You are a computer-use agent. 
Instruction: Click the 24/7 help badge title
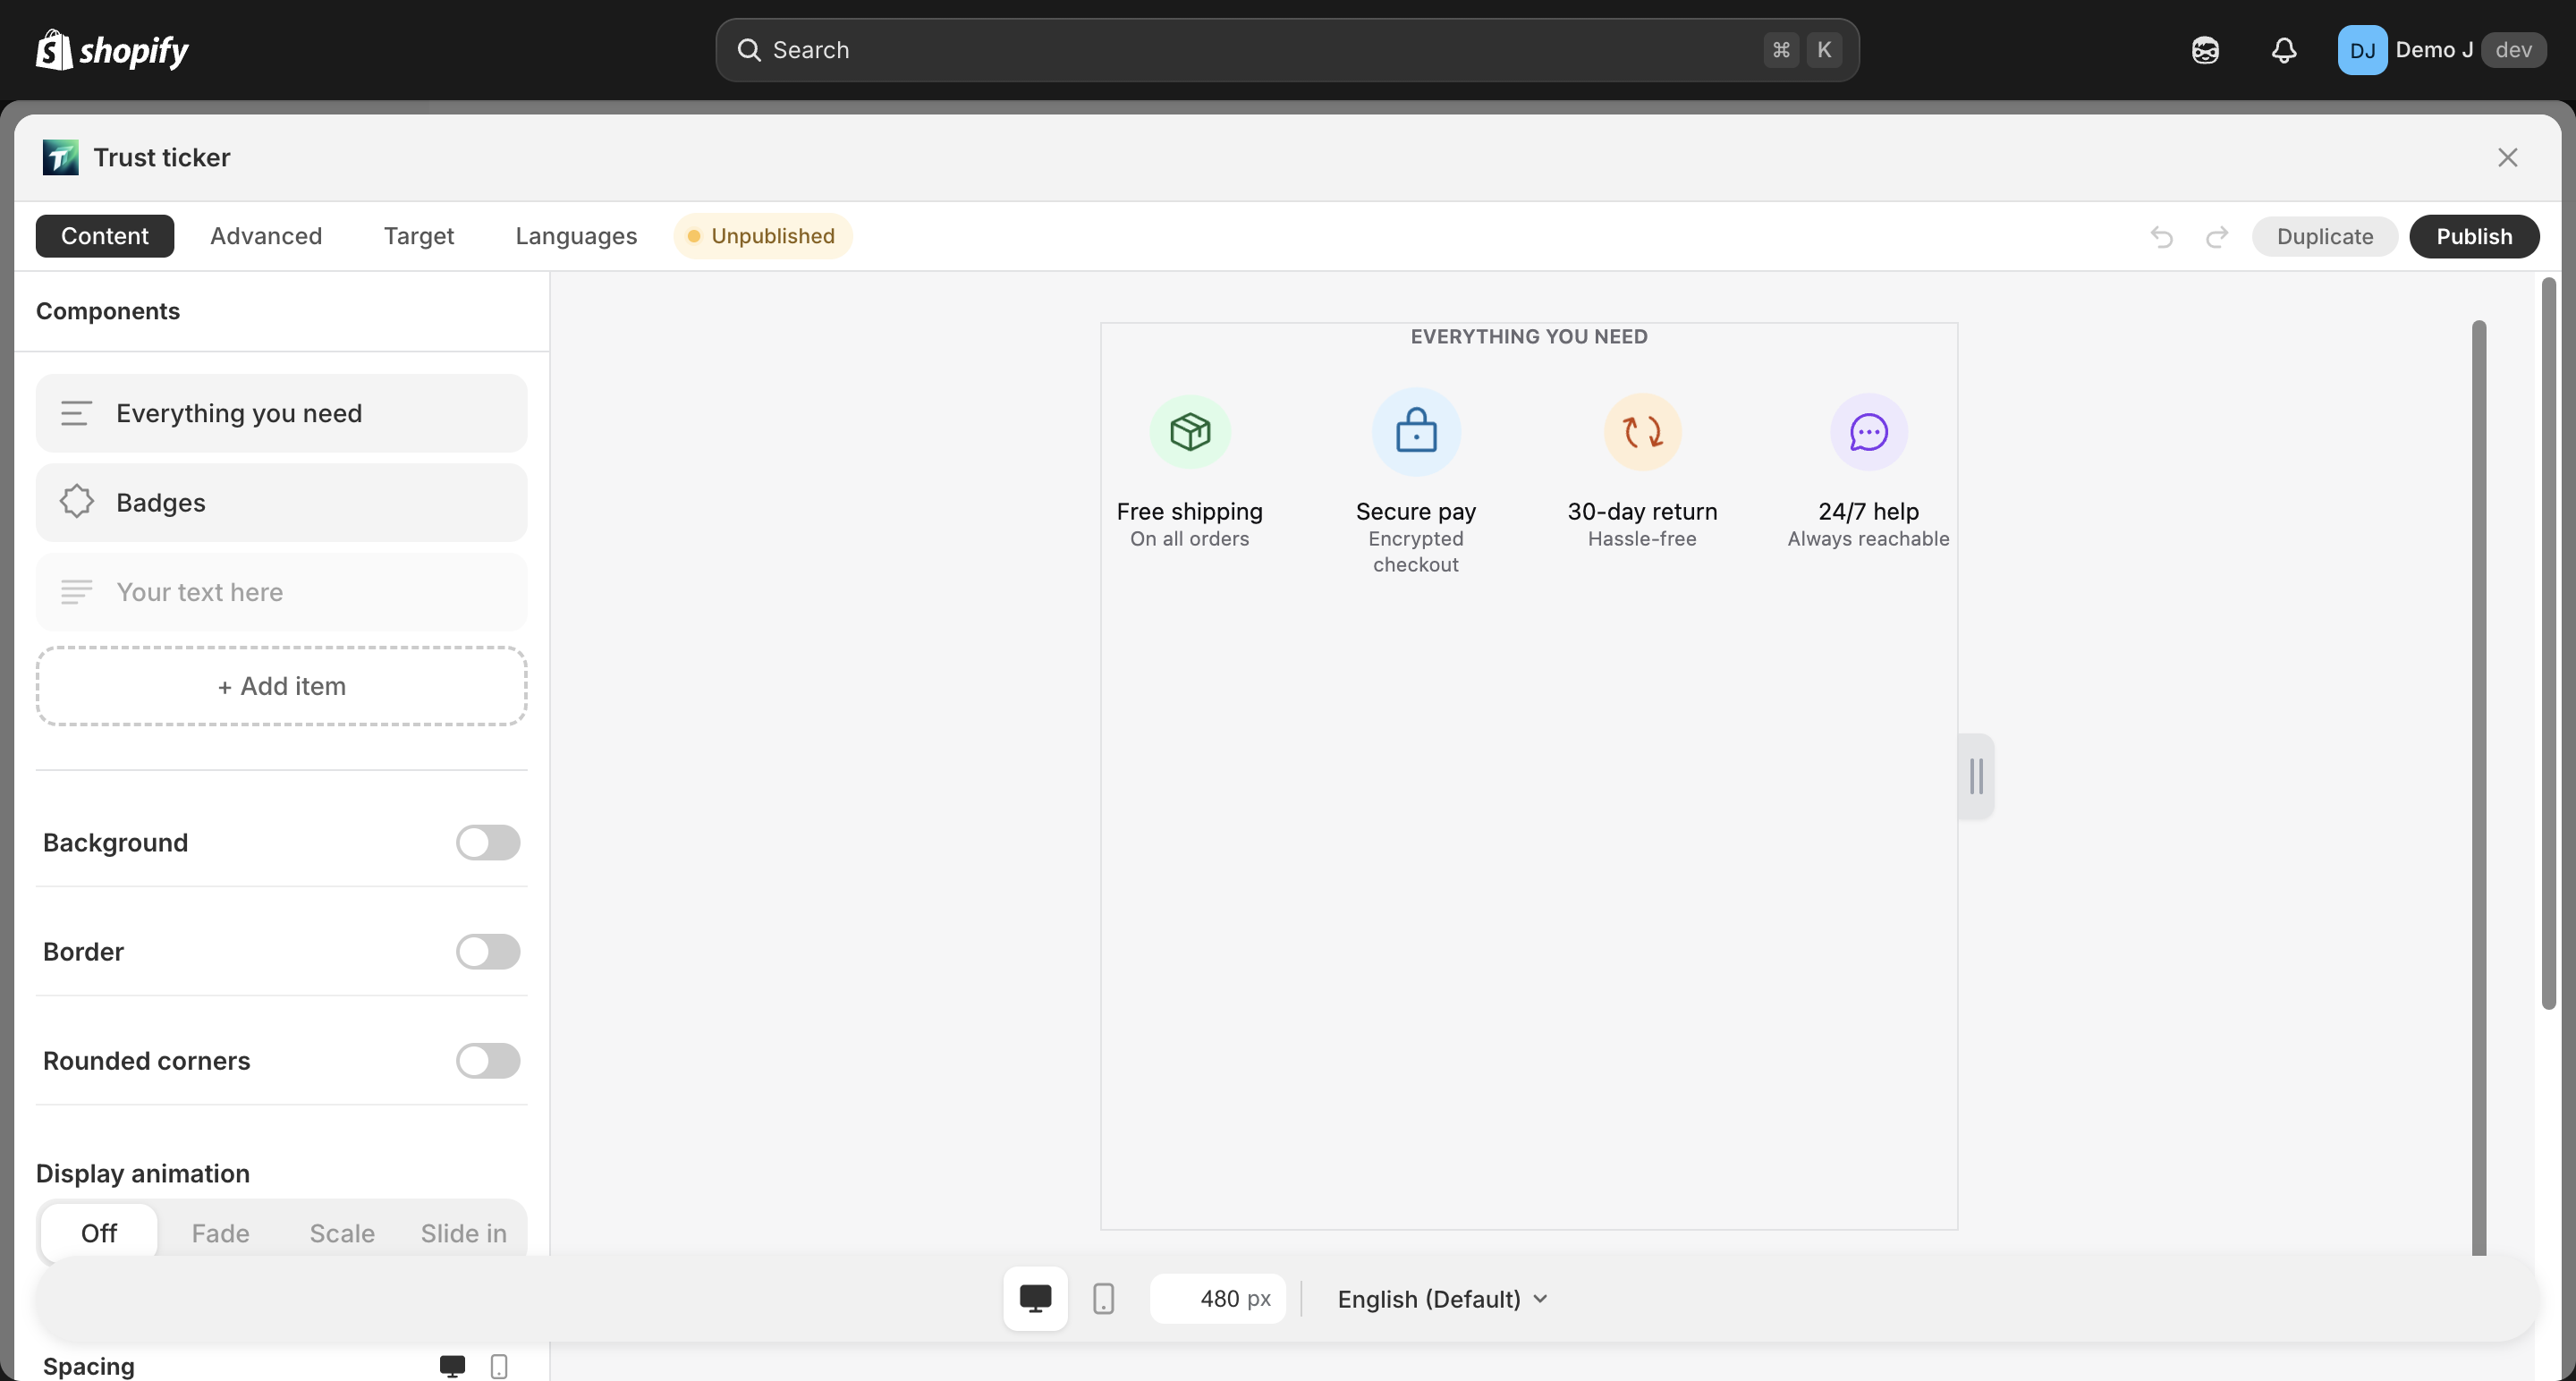[1868, 511]
